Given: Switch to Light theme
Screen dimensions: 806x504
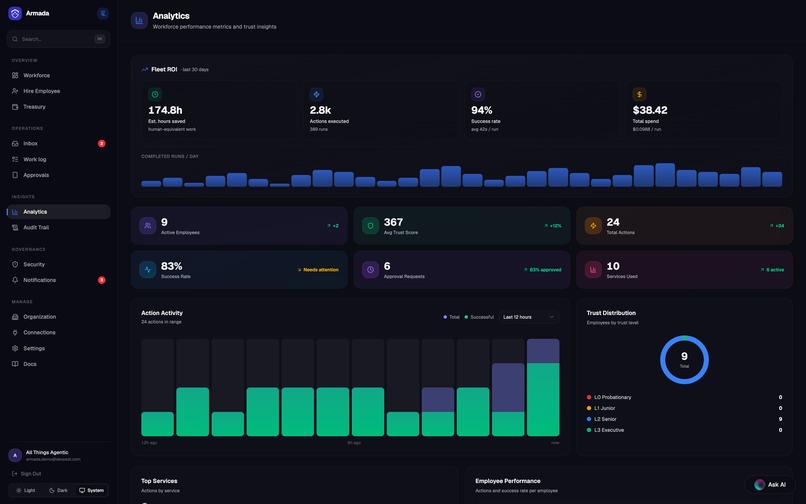Looking at the screenshot, I should coord(26,490).
